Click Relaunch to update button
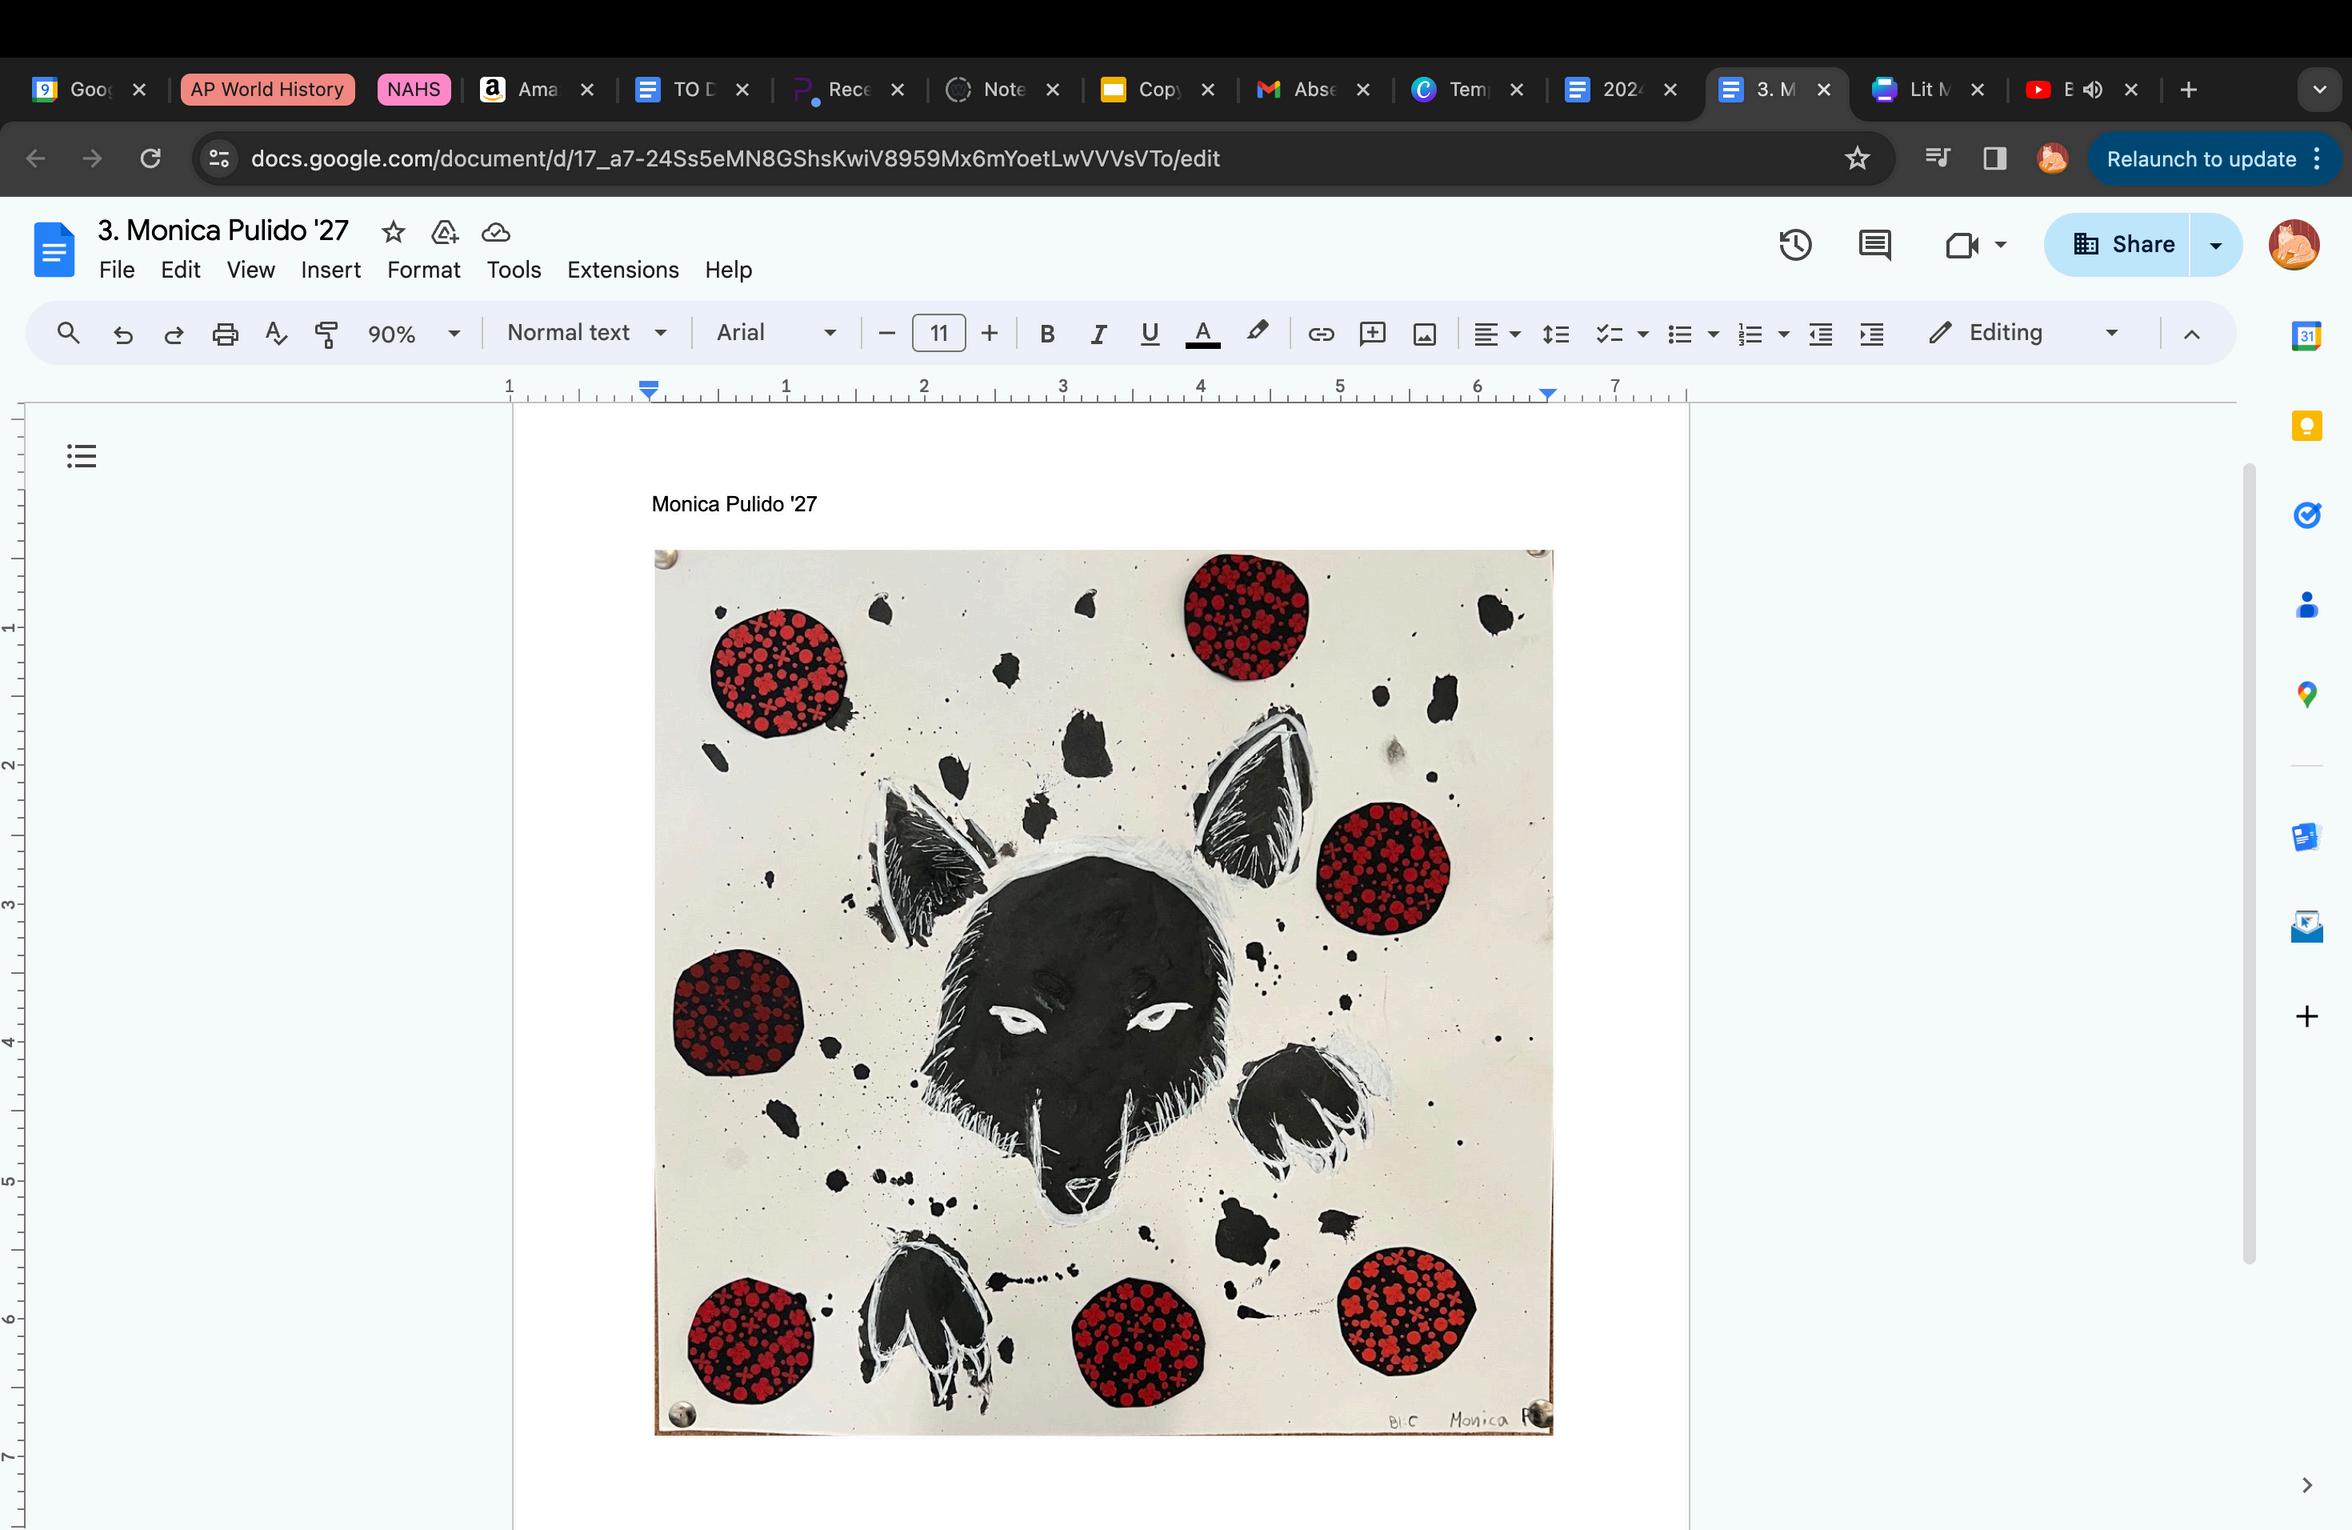The width and height of the screenshot is (2352, 1530). pyautogui.click(x=2200, y=159)
